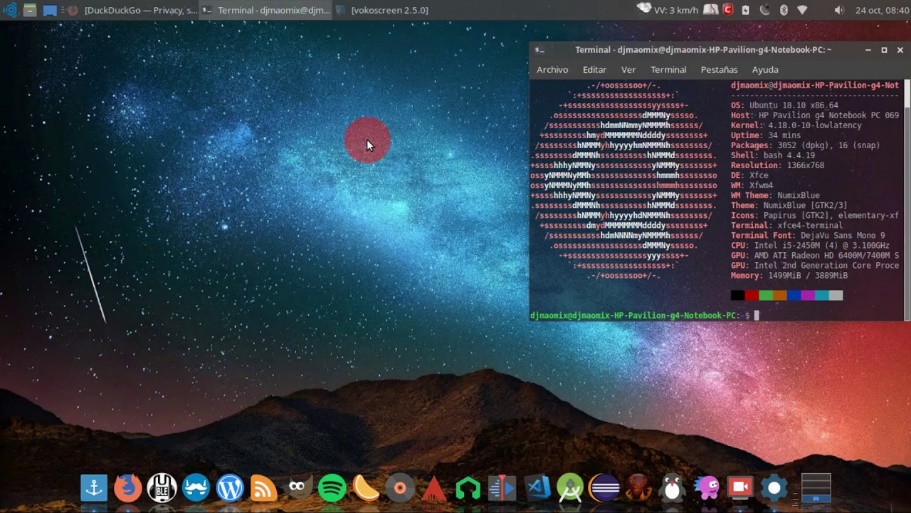Open Spotify from the dock
911x513 pixels.
(x=332, y=488)
